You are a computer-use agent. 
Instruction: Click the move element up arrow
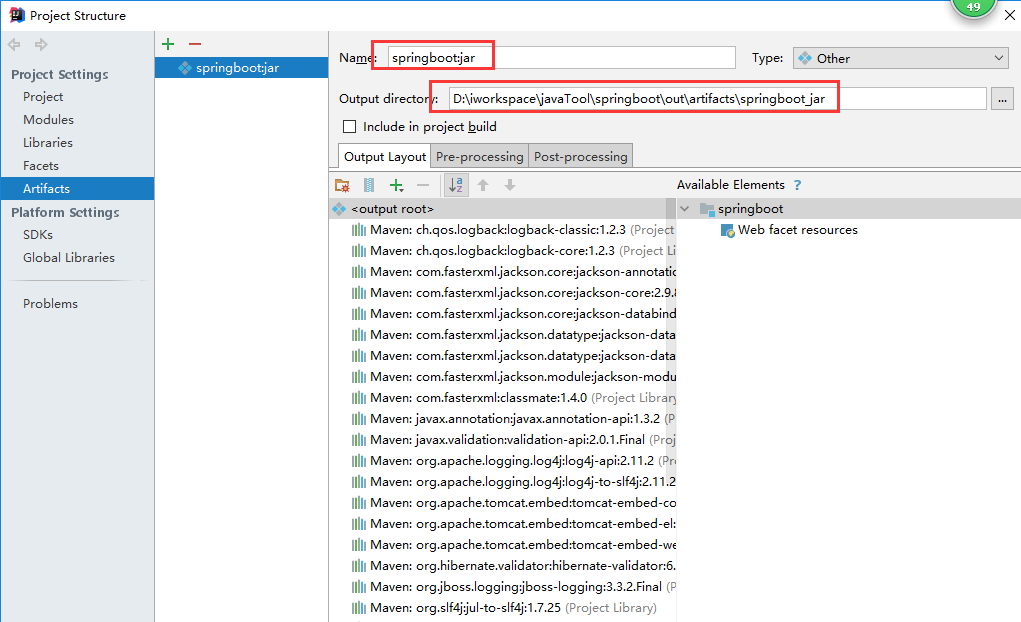(x=483, y=185)
